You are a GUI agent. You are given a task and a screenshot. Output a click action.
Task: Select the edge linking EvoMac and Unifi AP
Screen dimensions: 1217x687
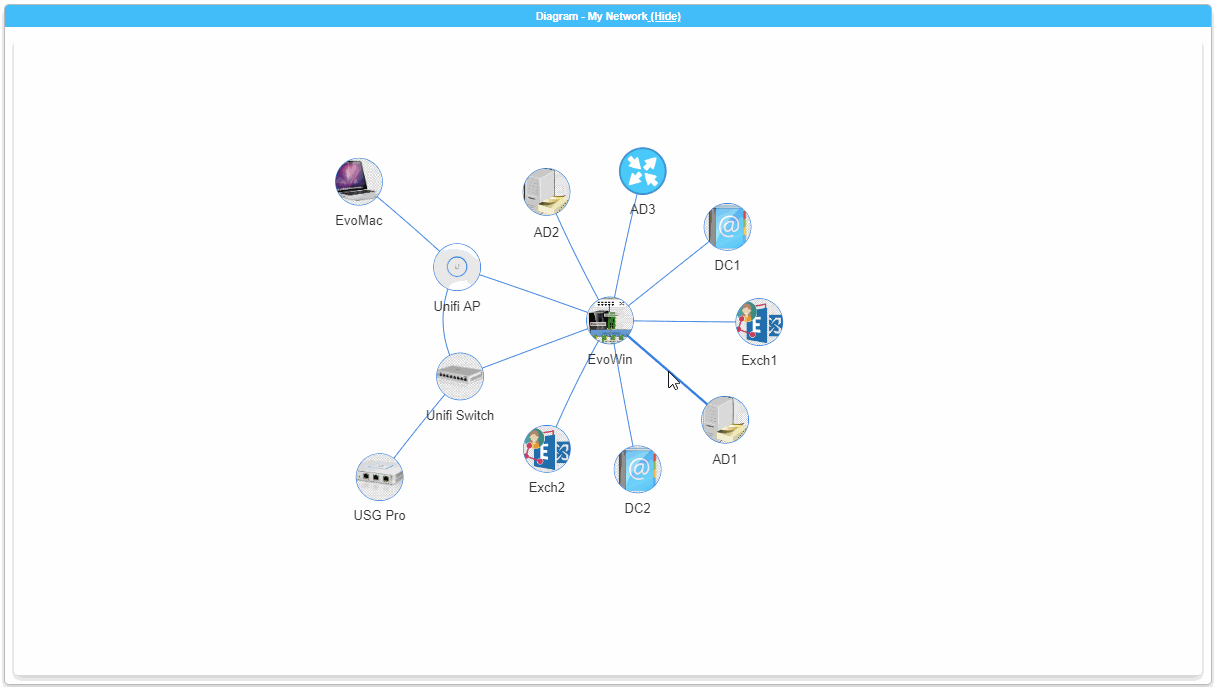407,222
